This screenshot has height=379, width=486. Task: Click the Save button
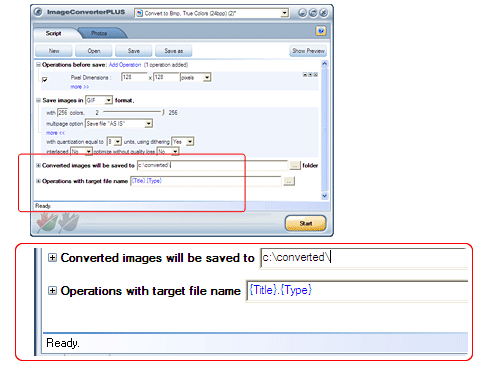[134, 51]
